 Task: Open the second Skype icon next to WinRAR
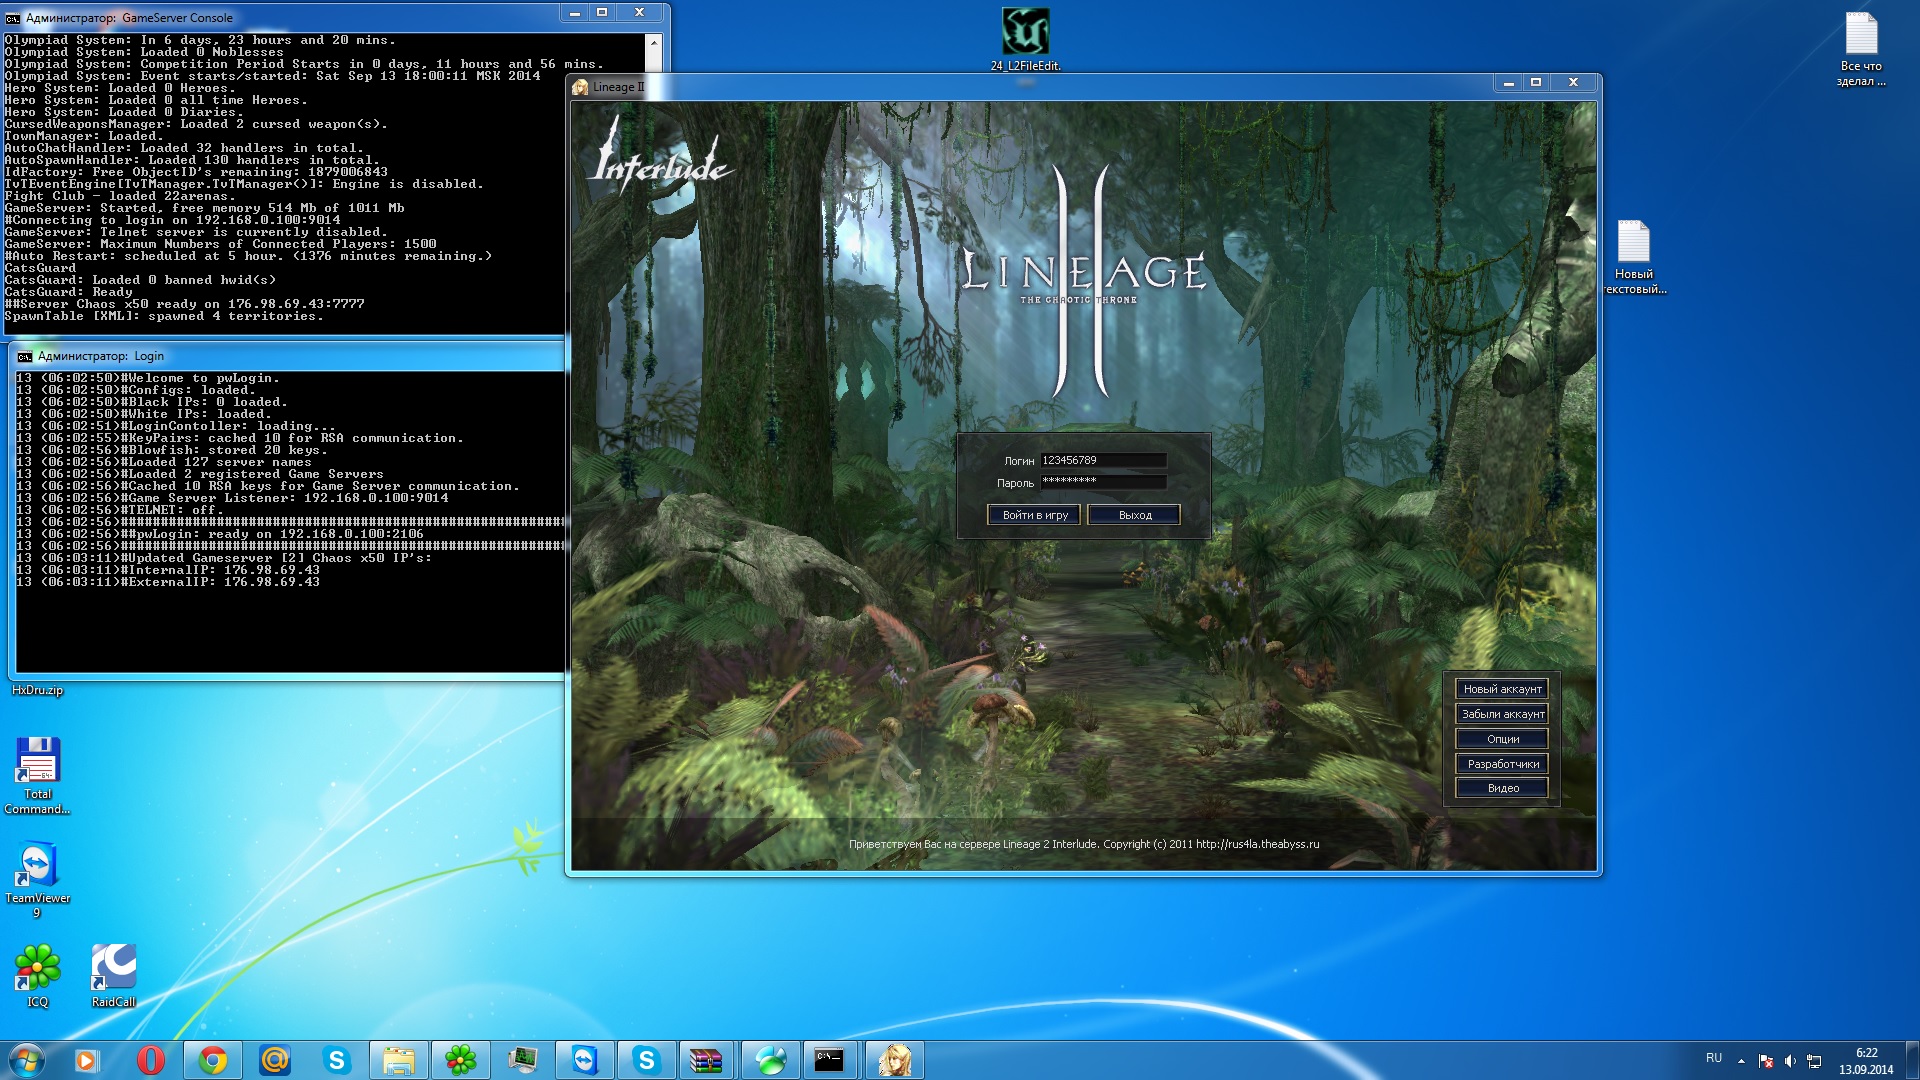[647, 1060]
